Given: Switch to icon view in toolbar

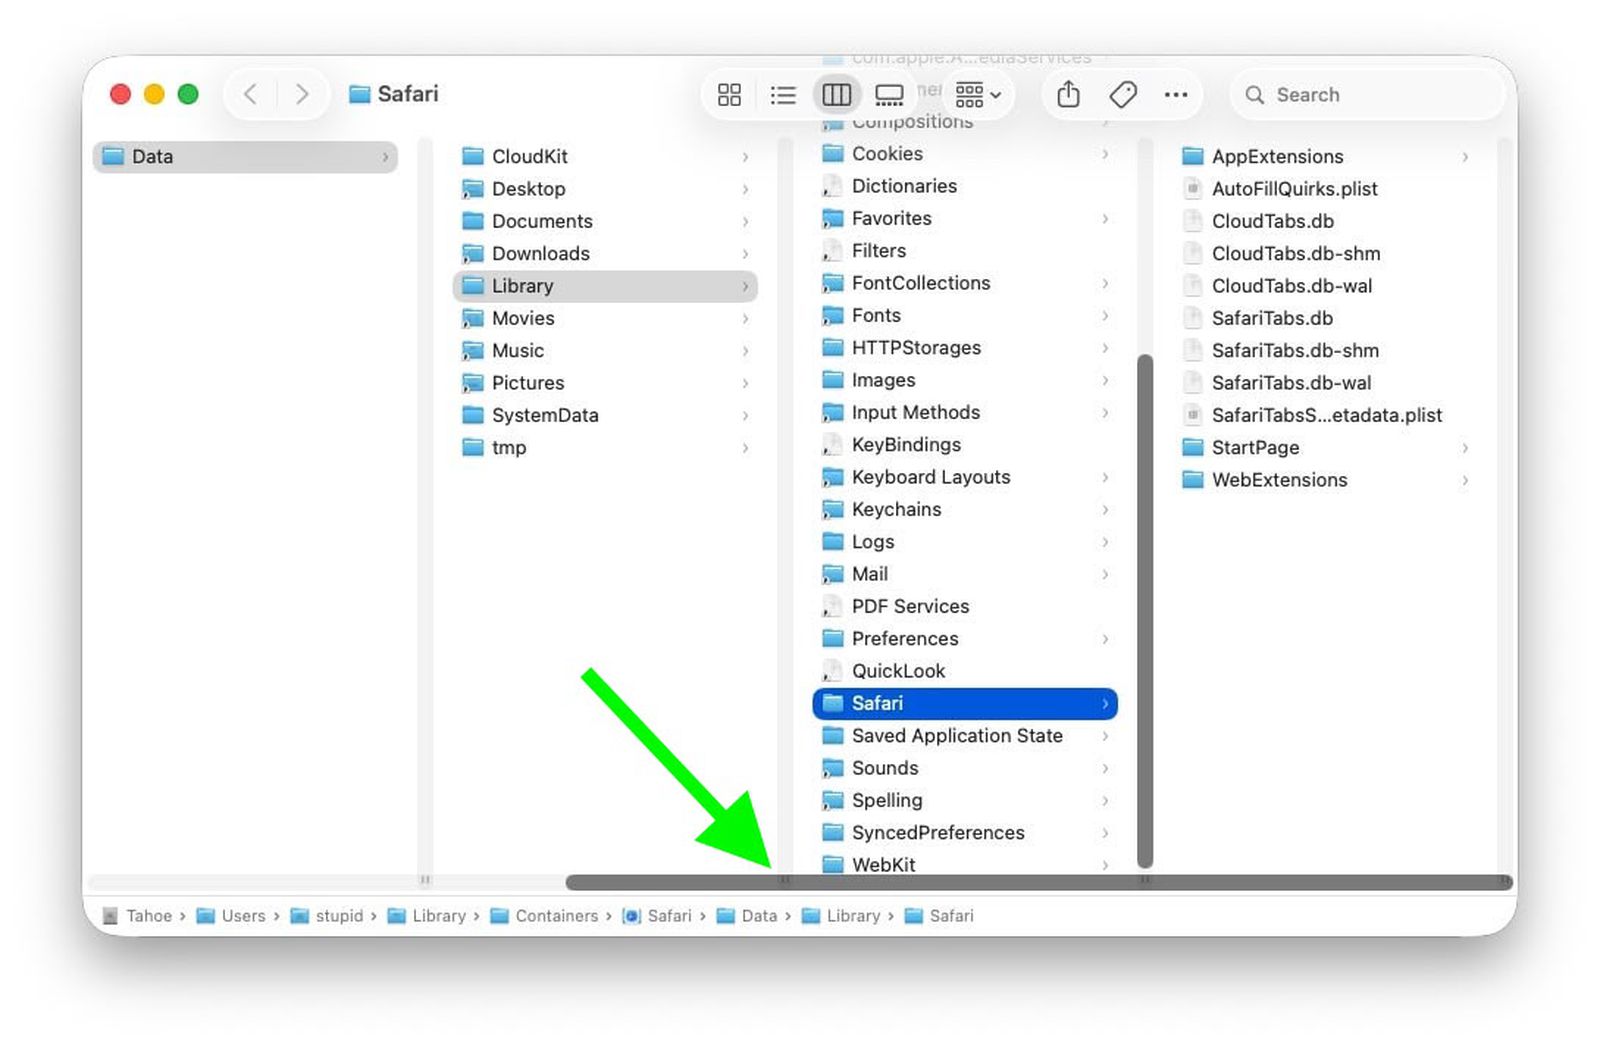Looking at the screenshot, I should coord(729,95).
